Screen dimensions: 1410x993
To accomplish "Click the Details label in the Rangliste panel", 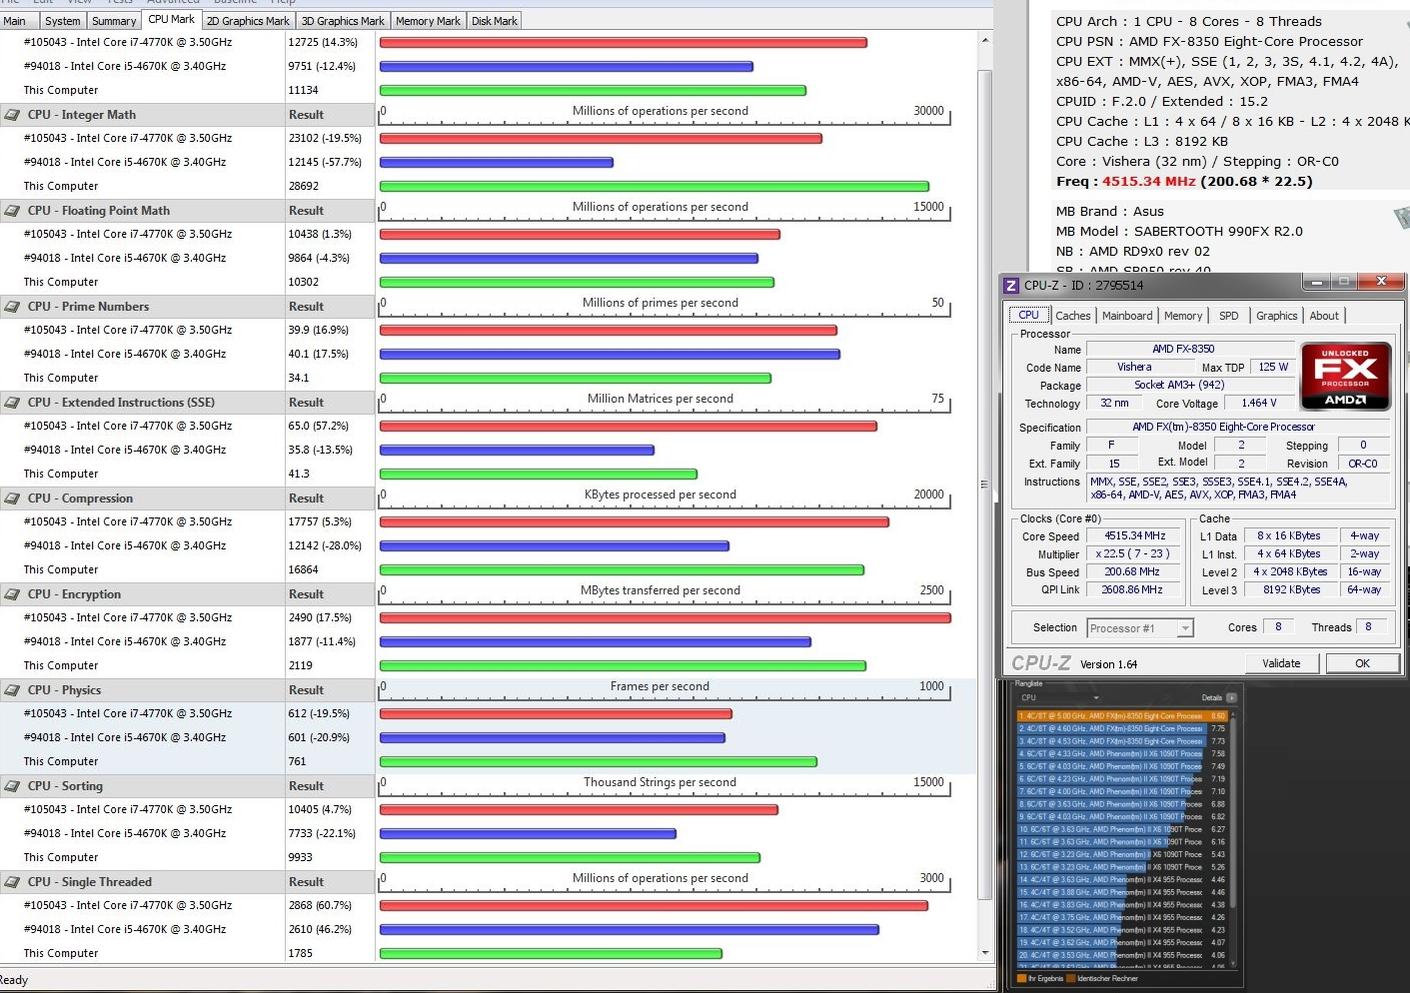I will 1211,698.
